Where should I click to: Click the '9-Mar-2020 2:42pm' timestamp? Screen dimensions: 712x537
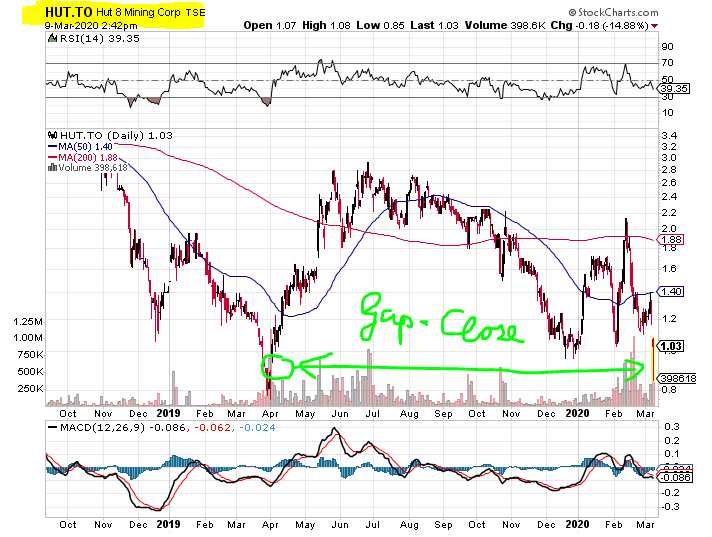(x=91, y=25)
